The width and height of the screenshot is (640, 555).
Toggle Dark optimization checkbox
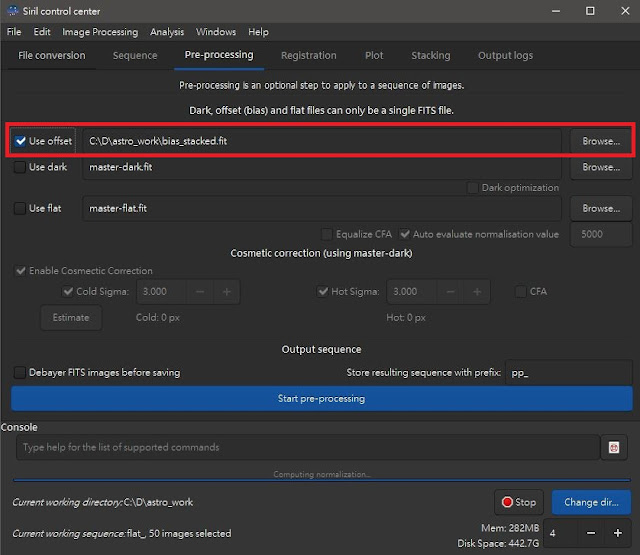473,188
